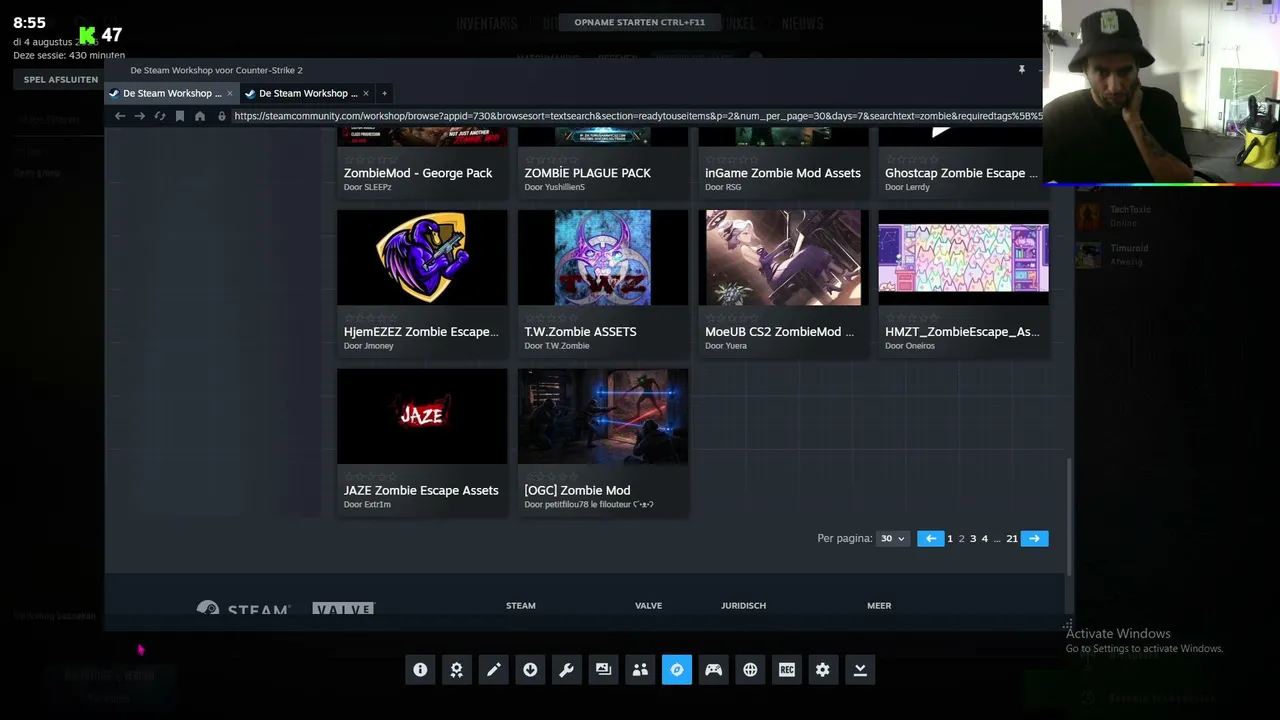Open the info icon in the overlay toolbar

(420, 670)
